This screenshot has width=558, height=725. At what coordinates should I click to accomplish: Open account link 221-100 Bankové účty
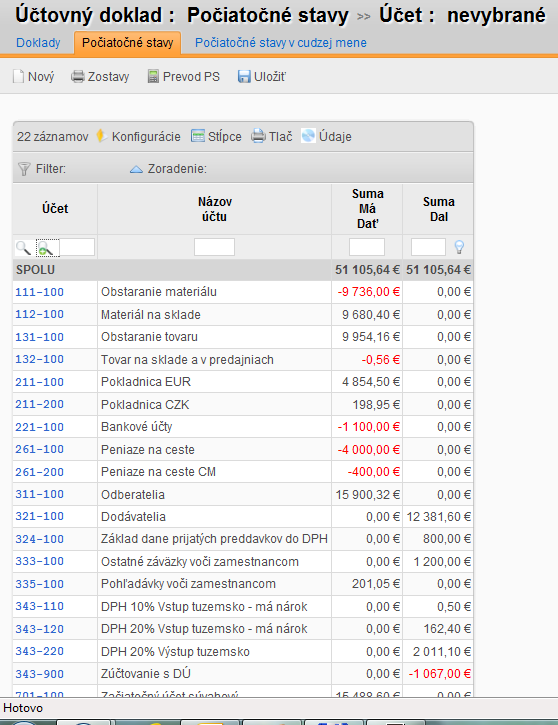pyautogui.click(x=40, y=427)
